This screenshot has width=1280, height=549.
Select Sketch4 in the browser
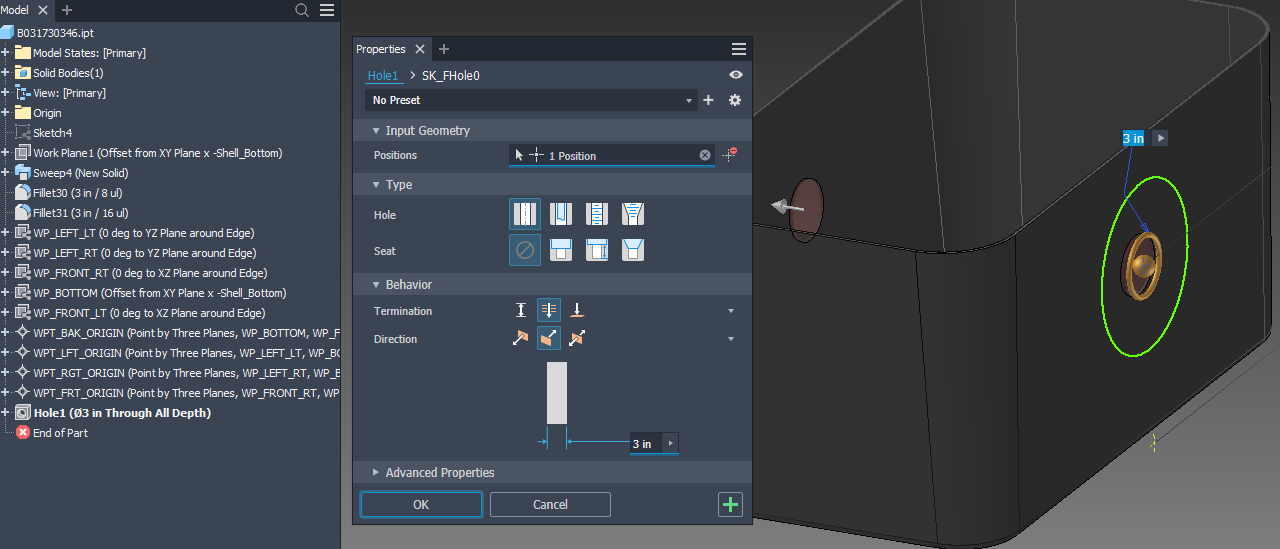pos(52,132)
